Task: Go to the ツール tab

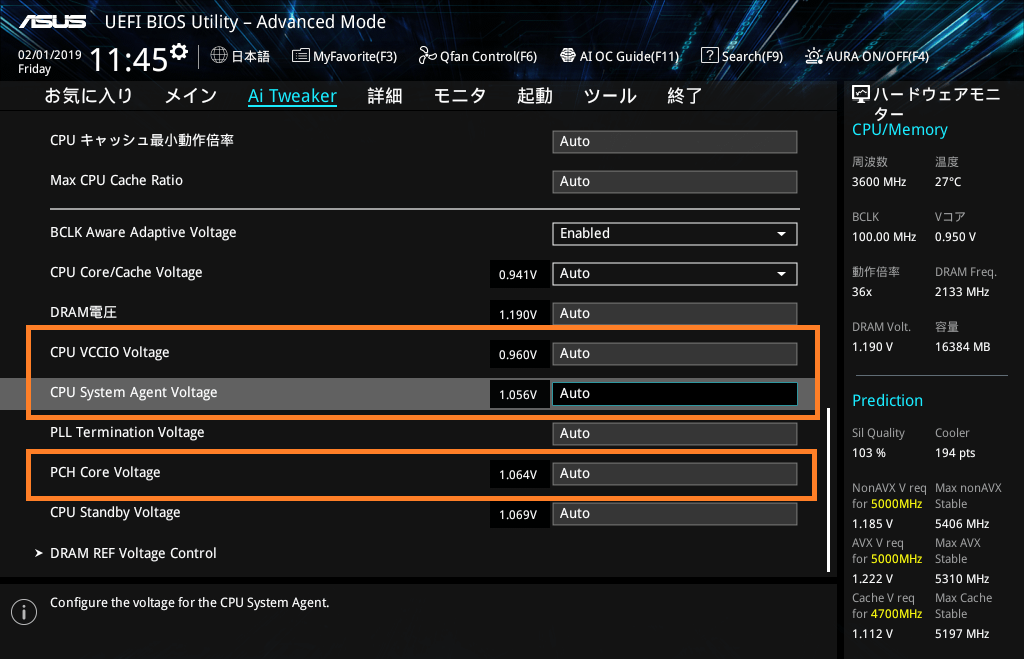Action: [610, 96]
